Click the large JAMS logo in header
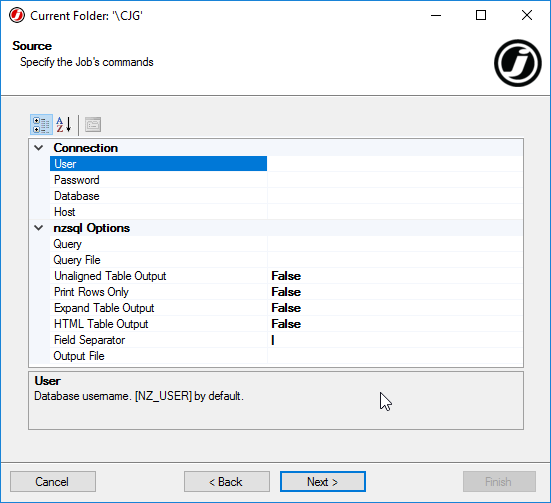Viewport: 551px width, 503px height. point(518,63)
